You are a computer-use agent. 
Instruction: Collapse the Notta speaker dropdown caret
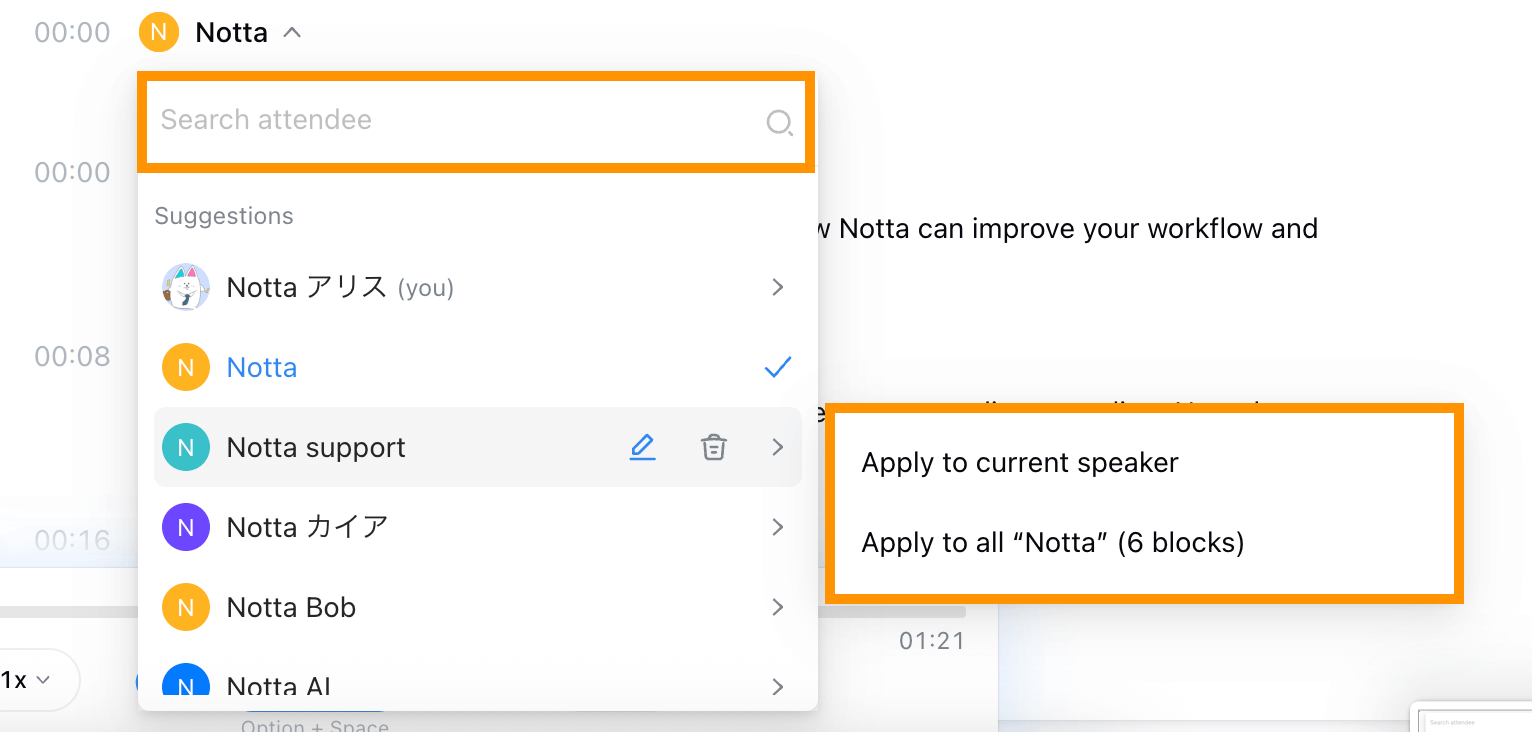click(291, 33)
